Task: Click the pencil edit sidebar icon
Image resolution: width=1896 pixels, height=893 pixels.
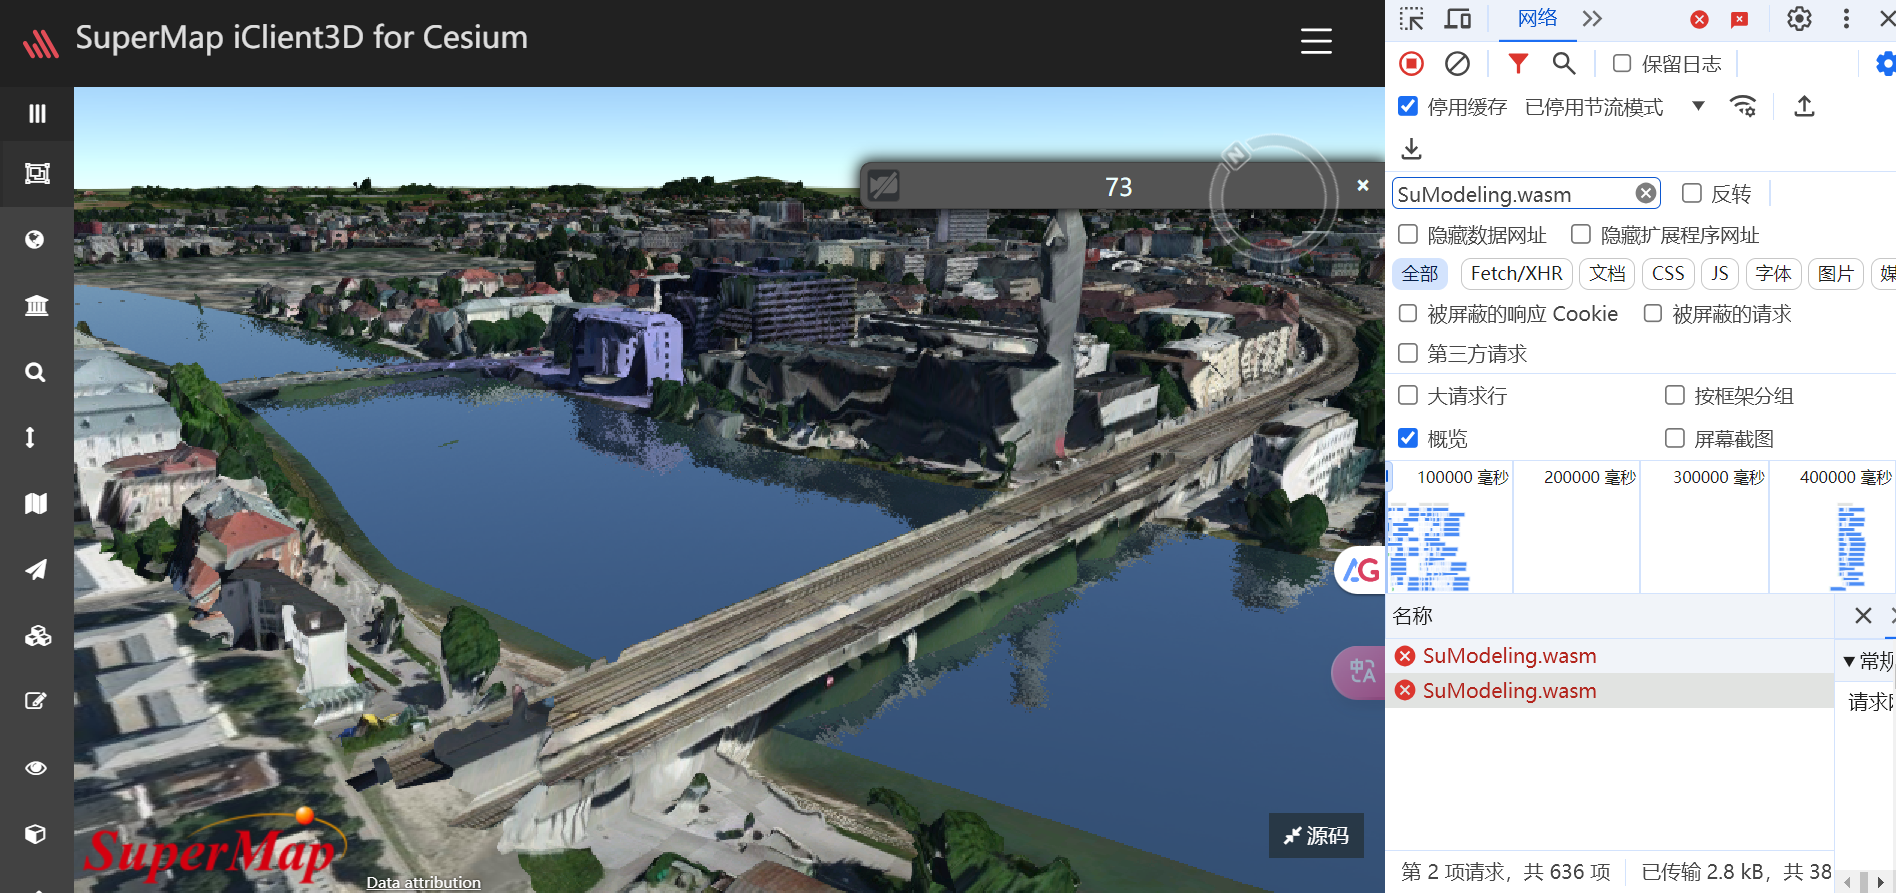Action: (x=36, y=701)
